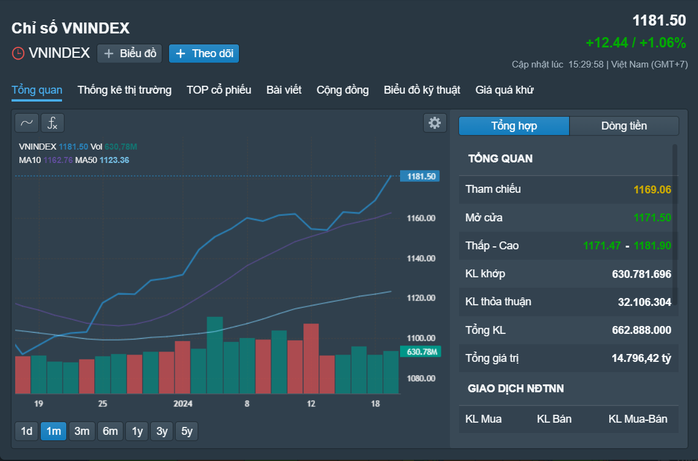
Task: Click the Biểu đồ add button
Action: pyautogui.click(x=130, y=53)
